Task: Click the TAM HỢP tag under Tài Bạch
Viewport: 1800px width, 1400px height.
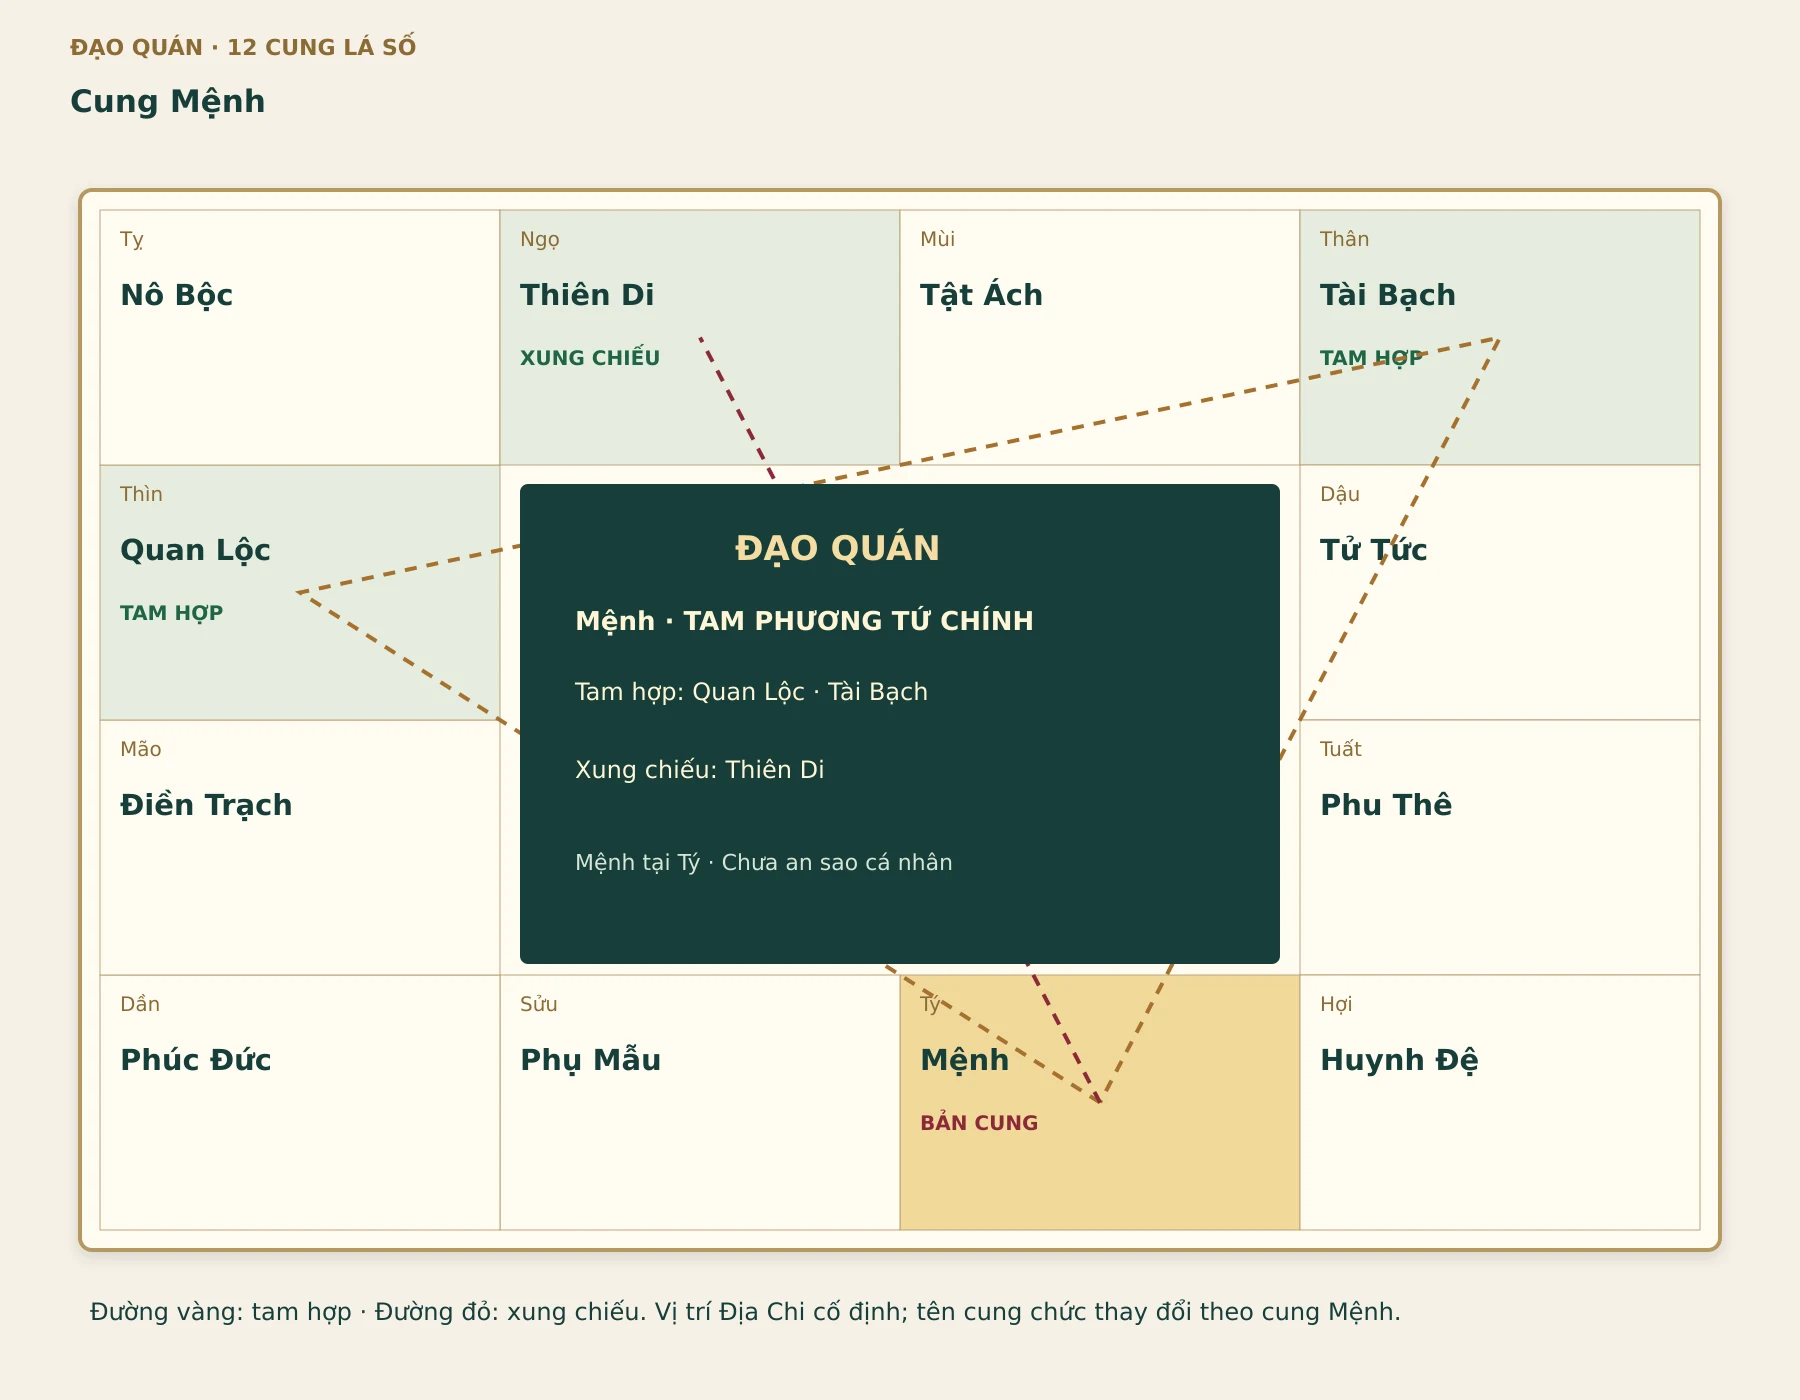Action: pyautogui.click(x=1371, y=358)
